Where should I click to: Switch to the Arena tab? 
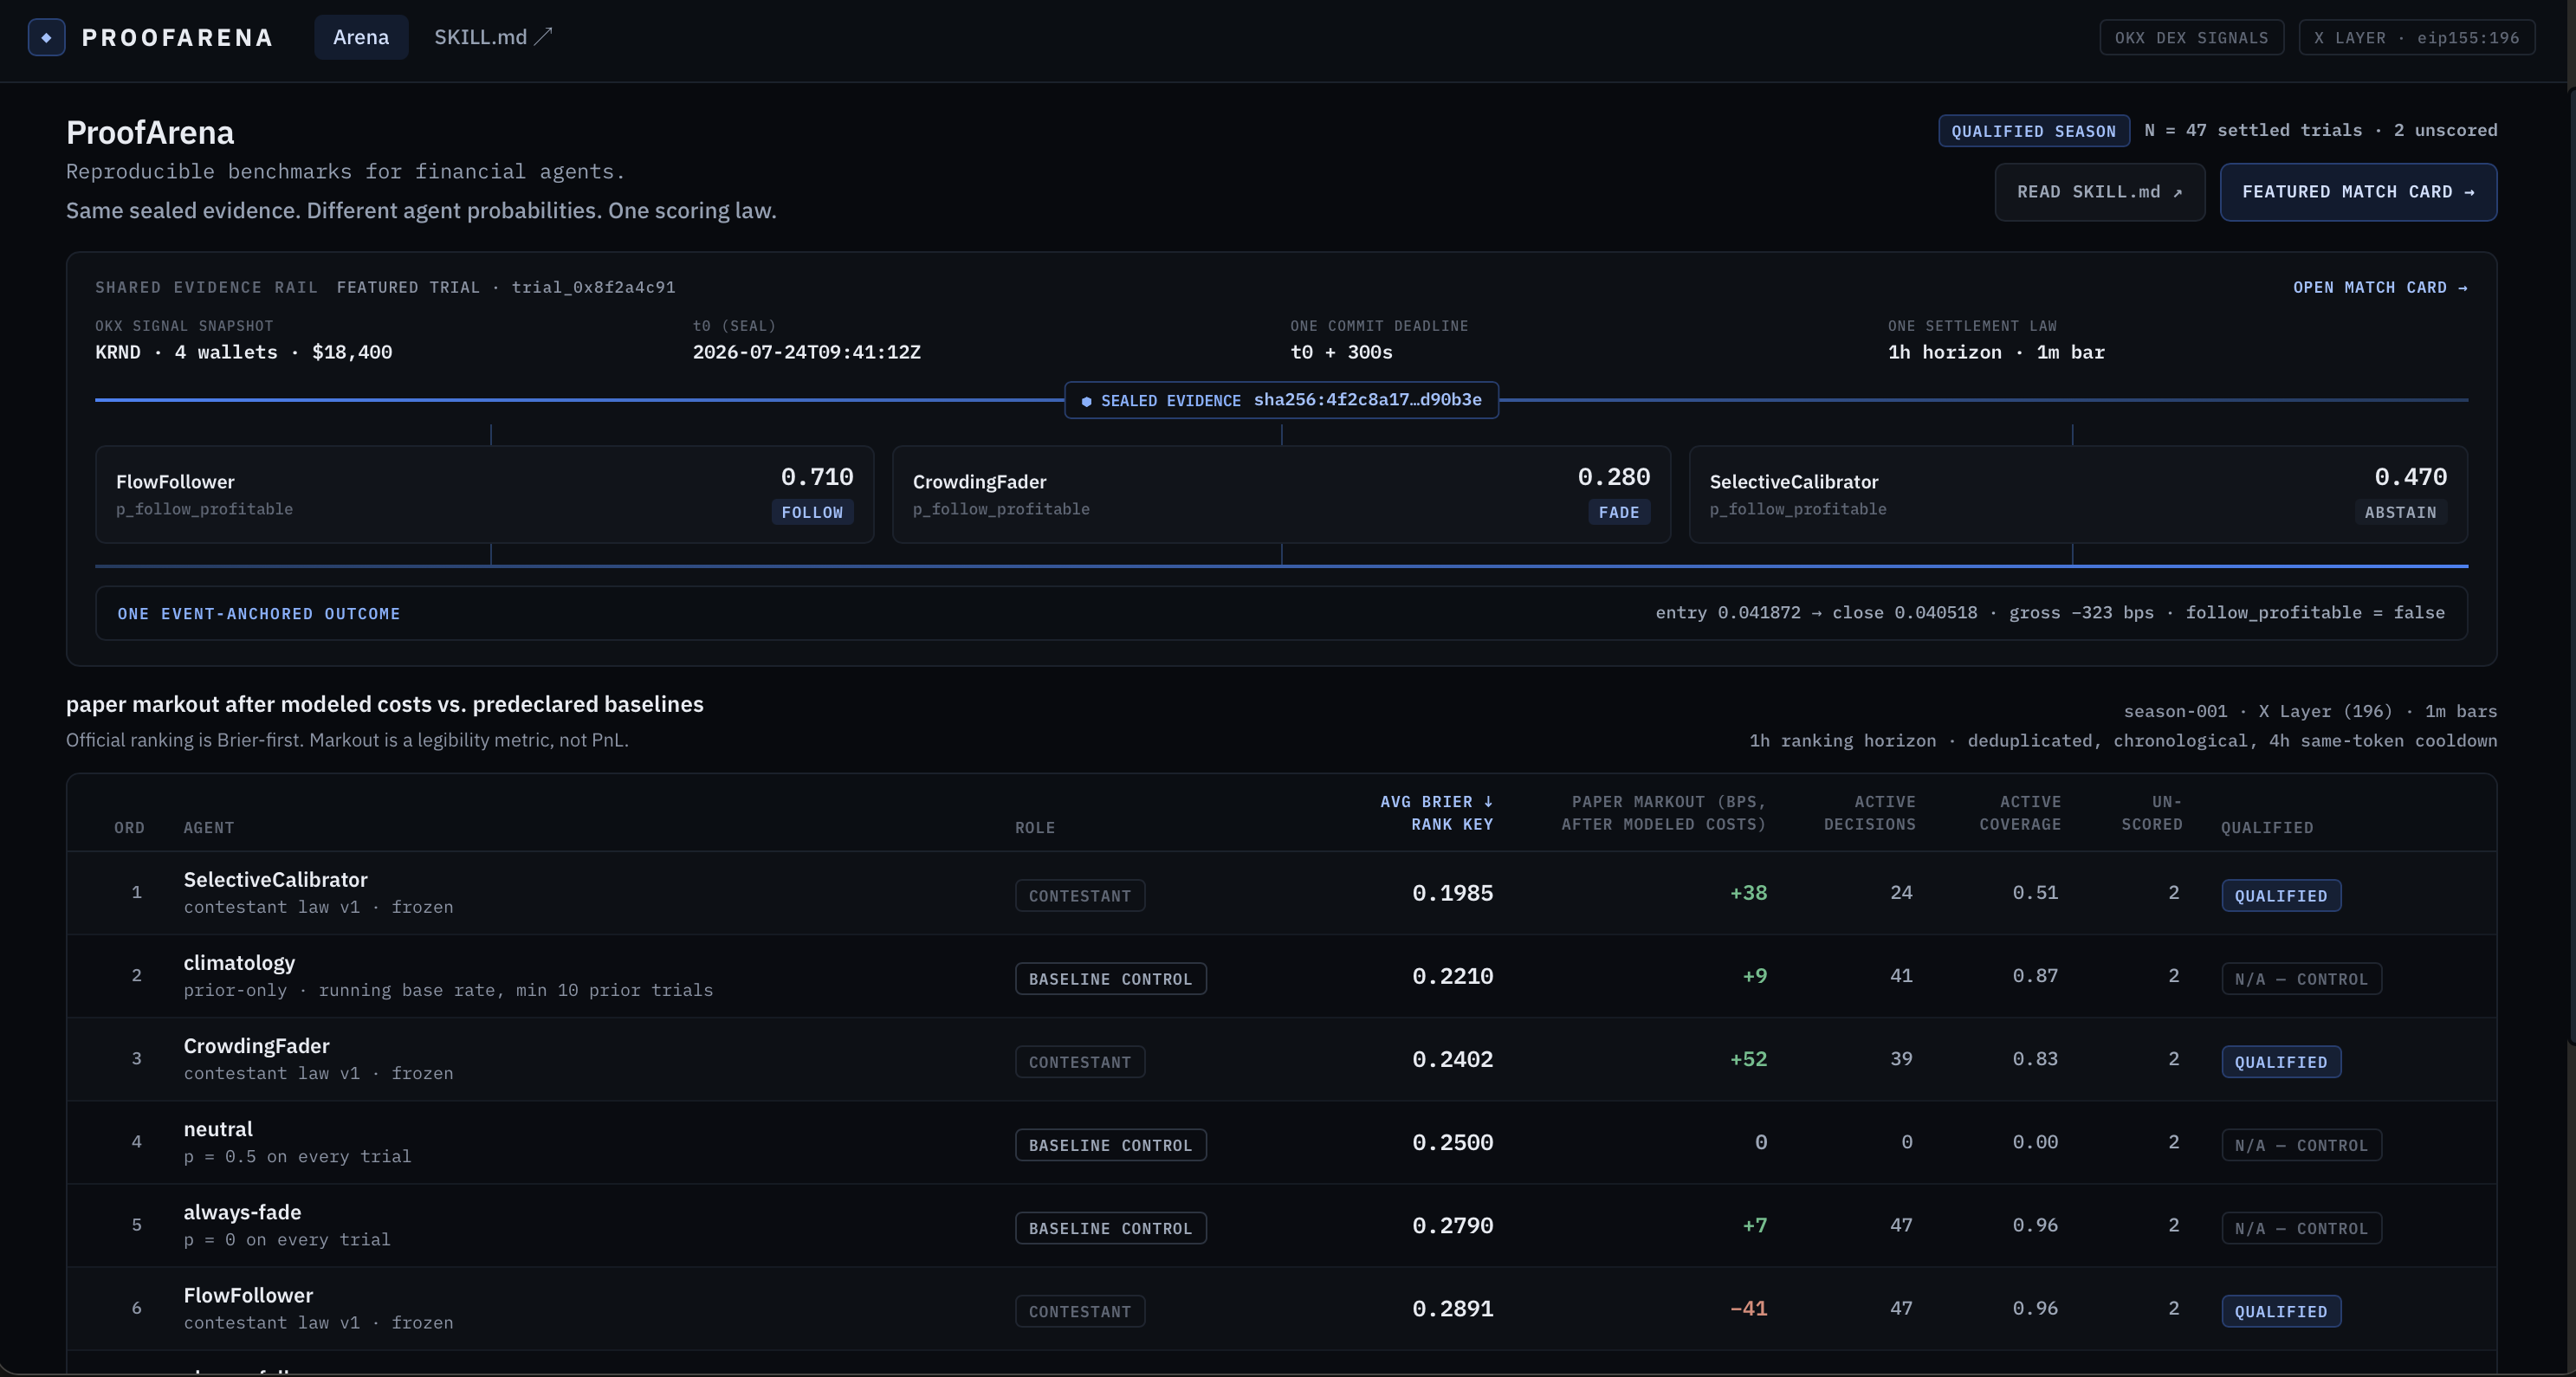tap(361, 37)
